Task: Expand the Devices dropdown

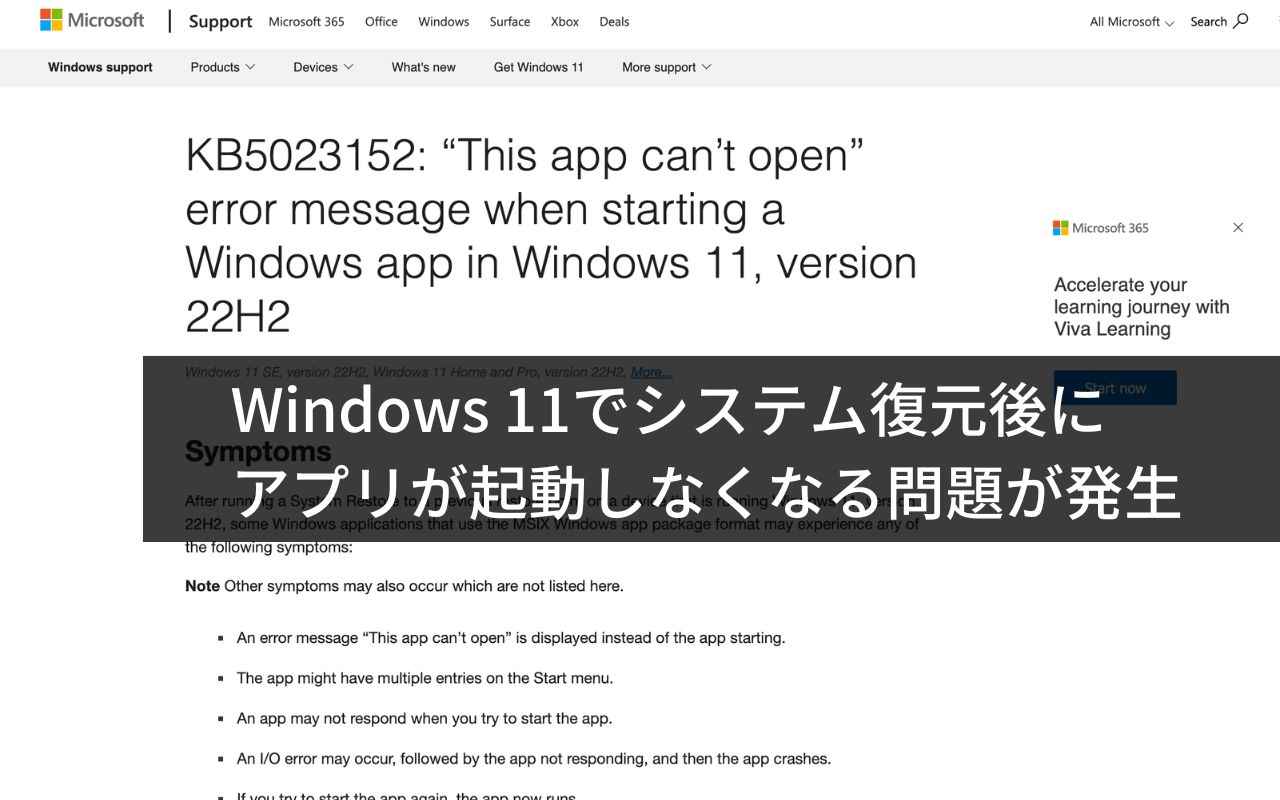Action: pos(323,67)
